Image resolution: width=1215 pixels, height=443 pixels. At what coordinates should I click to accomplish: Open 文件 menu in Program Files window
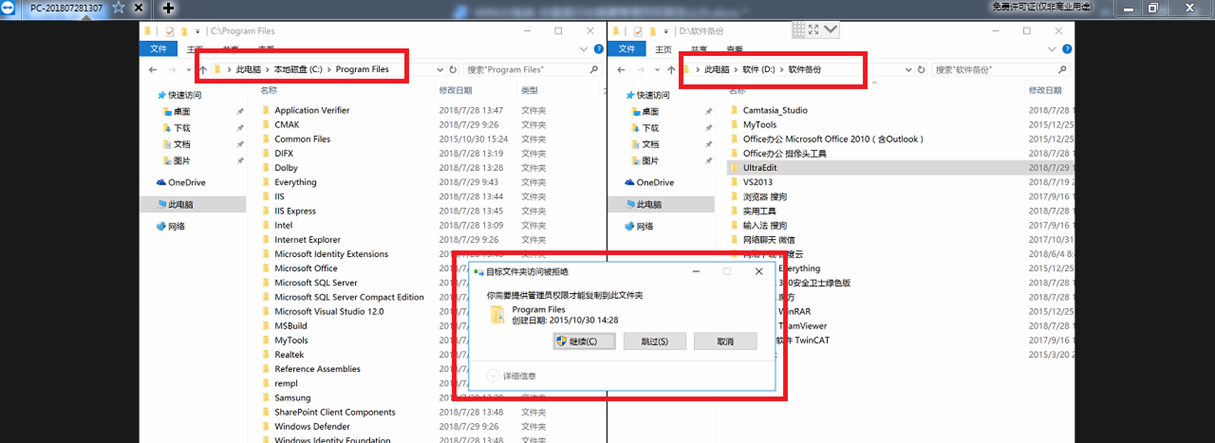tap(158, 49)
